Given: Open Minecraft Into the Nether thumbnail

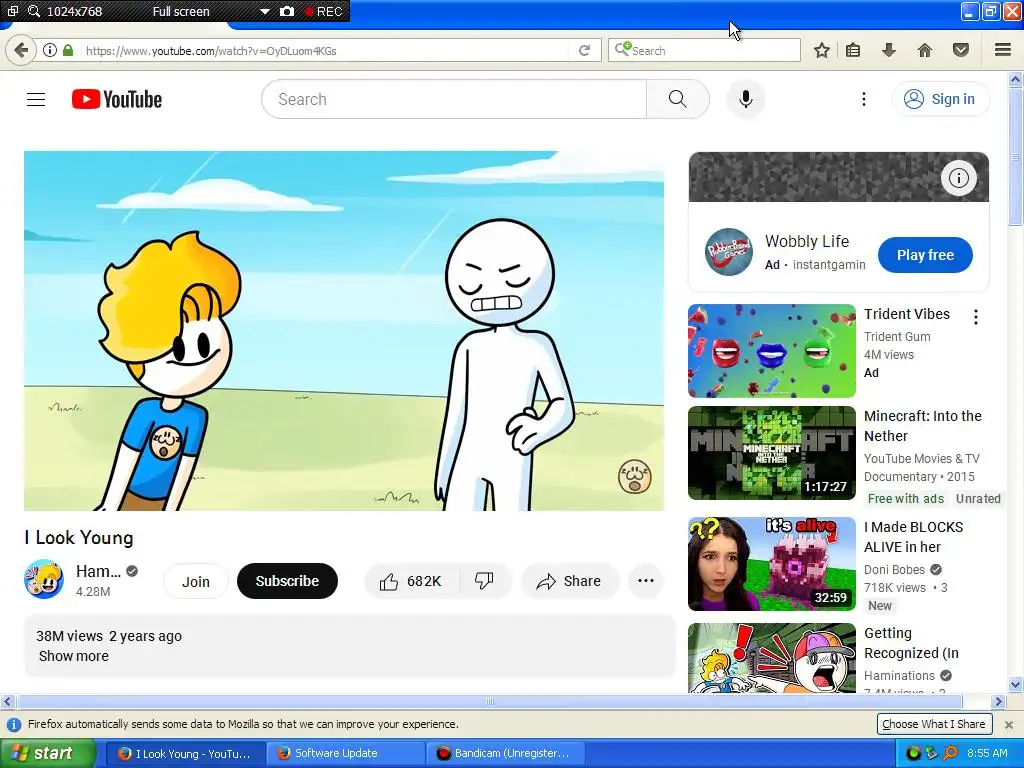Looking at the screenshot, I should pyautogui.click(x=772, y=453).
